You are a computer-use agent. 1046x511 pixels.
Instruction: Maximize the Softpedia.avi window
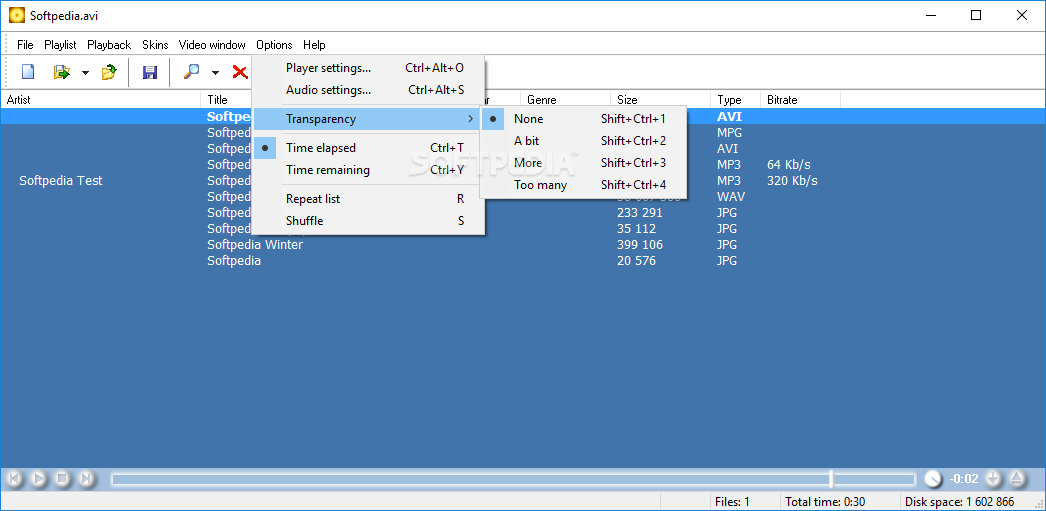click(x=976, y=15)
